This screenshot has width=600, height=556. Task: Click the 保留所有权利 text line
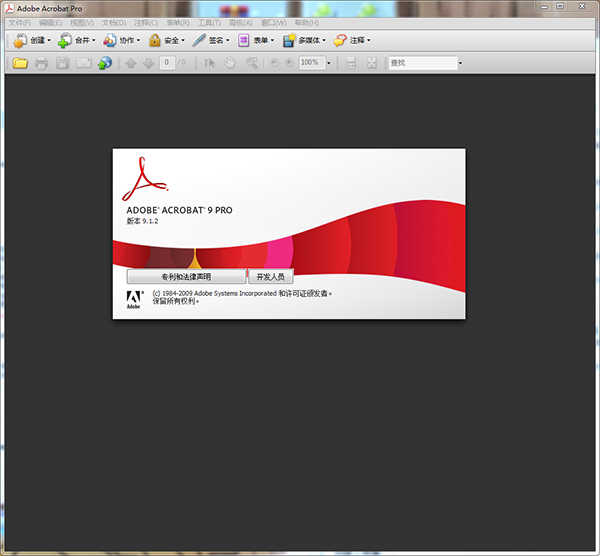click(176, 302)
